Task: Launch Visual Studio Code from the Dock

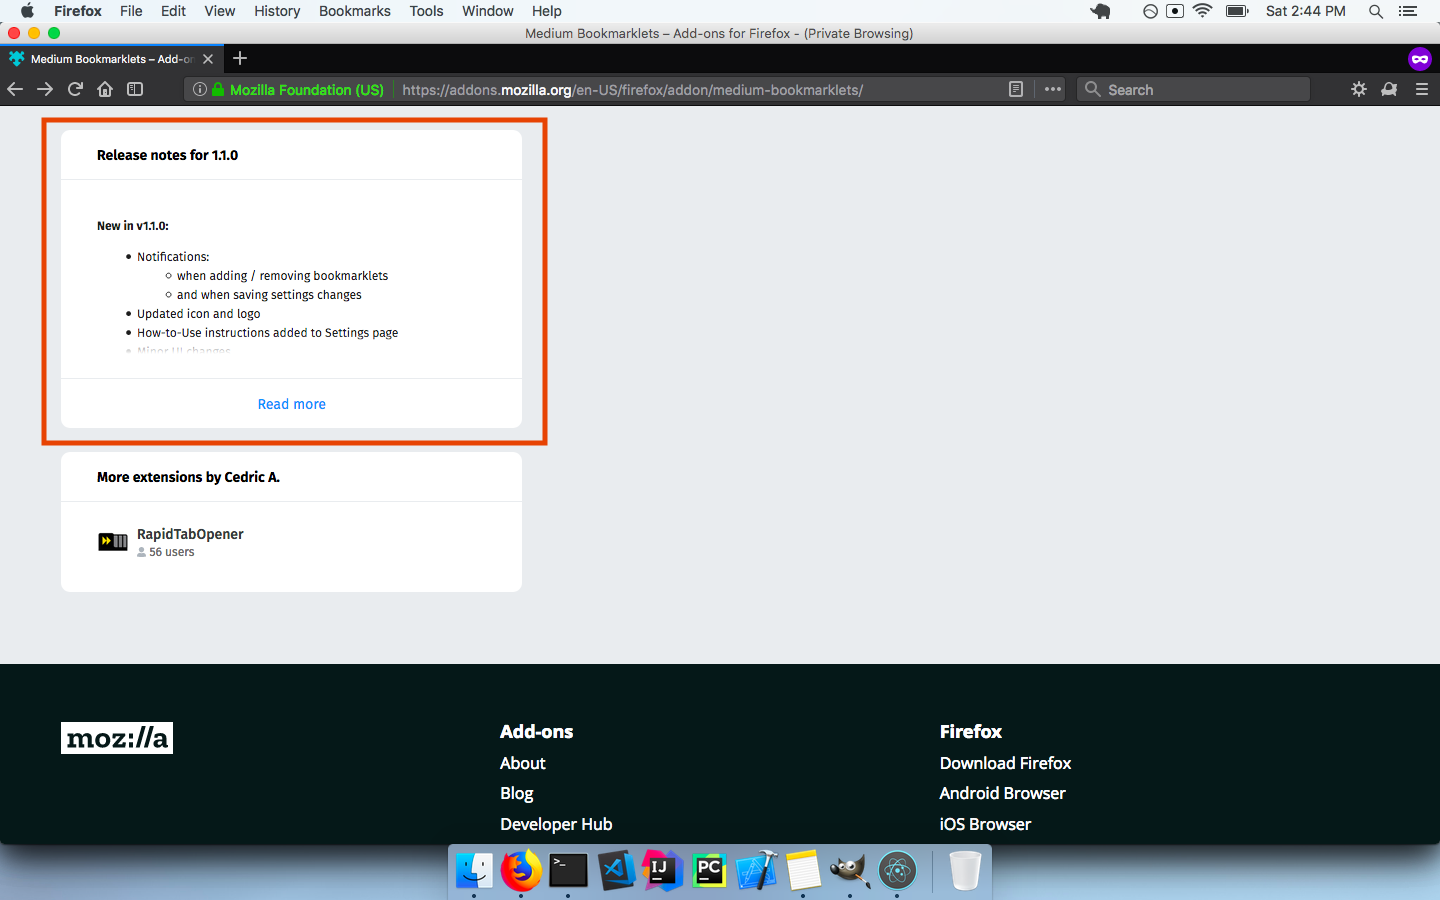Action: click(616, 871)
